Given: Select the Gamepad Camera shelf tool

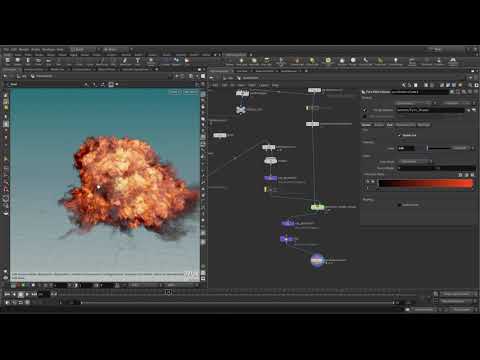Looking at the screenshot, I should point(453,61).
